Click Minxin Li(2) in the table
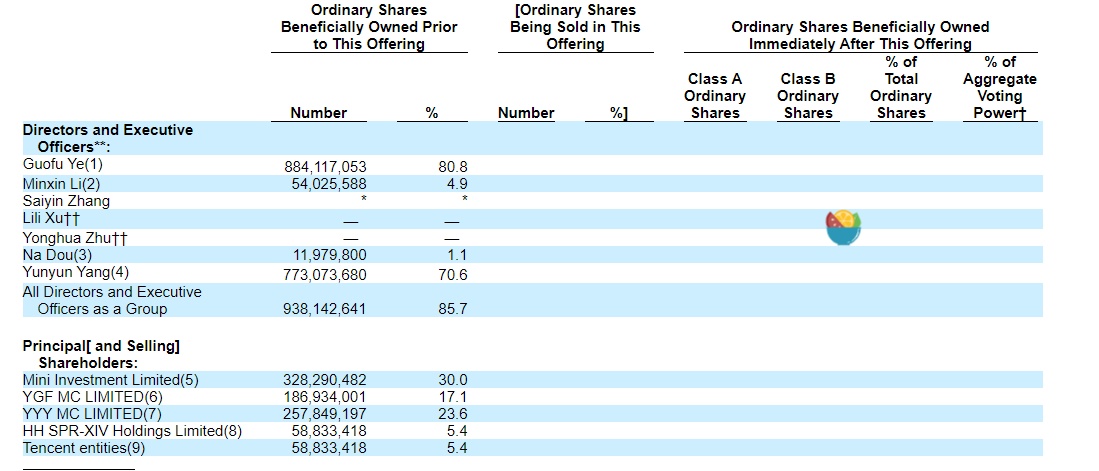 61,183
